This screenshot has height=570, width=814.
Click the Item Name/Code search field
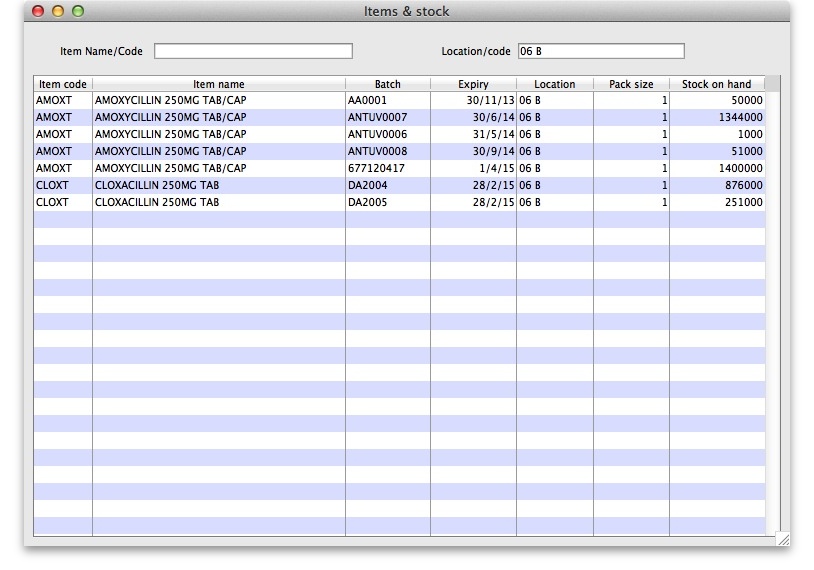pos(253,51)
